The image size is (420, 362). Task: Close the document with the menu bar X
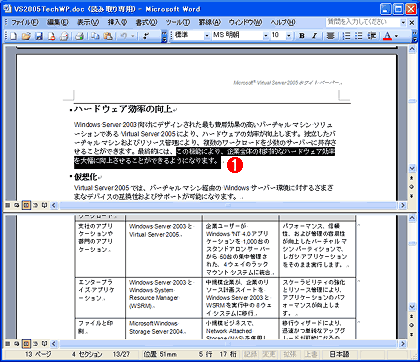click(413, 22)
